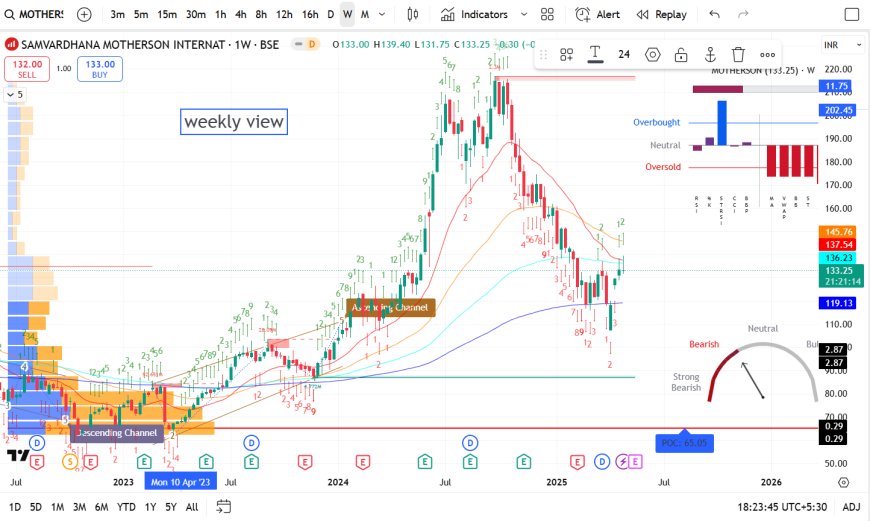Viewport: 870px width, 521px height.
Task: Click the 1.00 quantity field
Action: tap(64, 69)
